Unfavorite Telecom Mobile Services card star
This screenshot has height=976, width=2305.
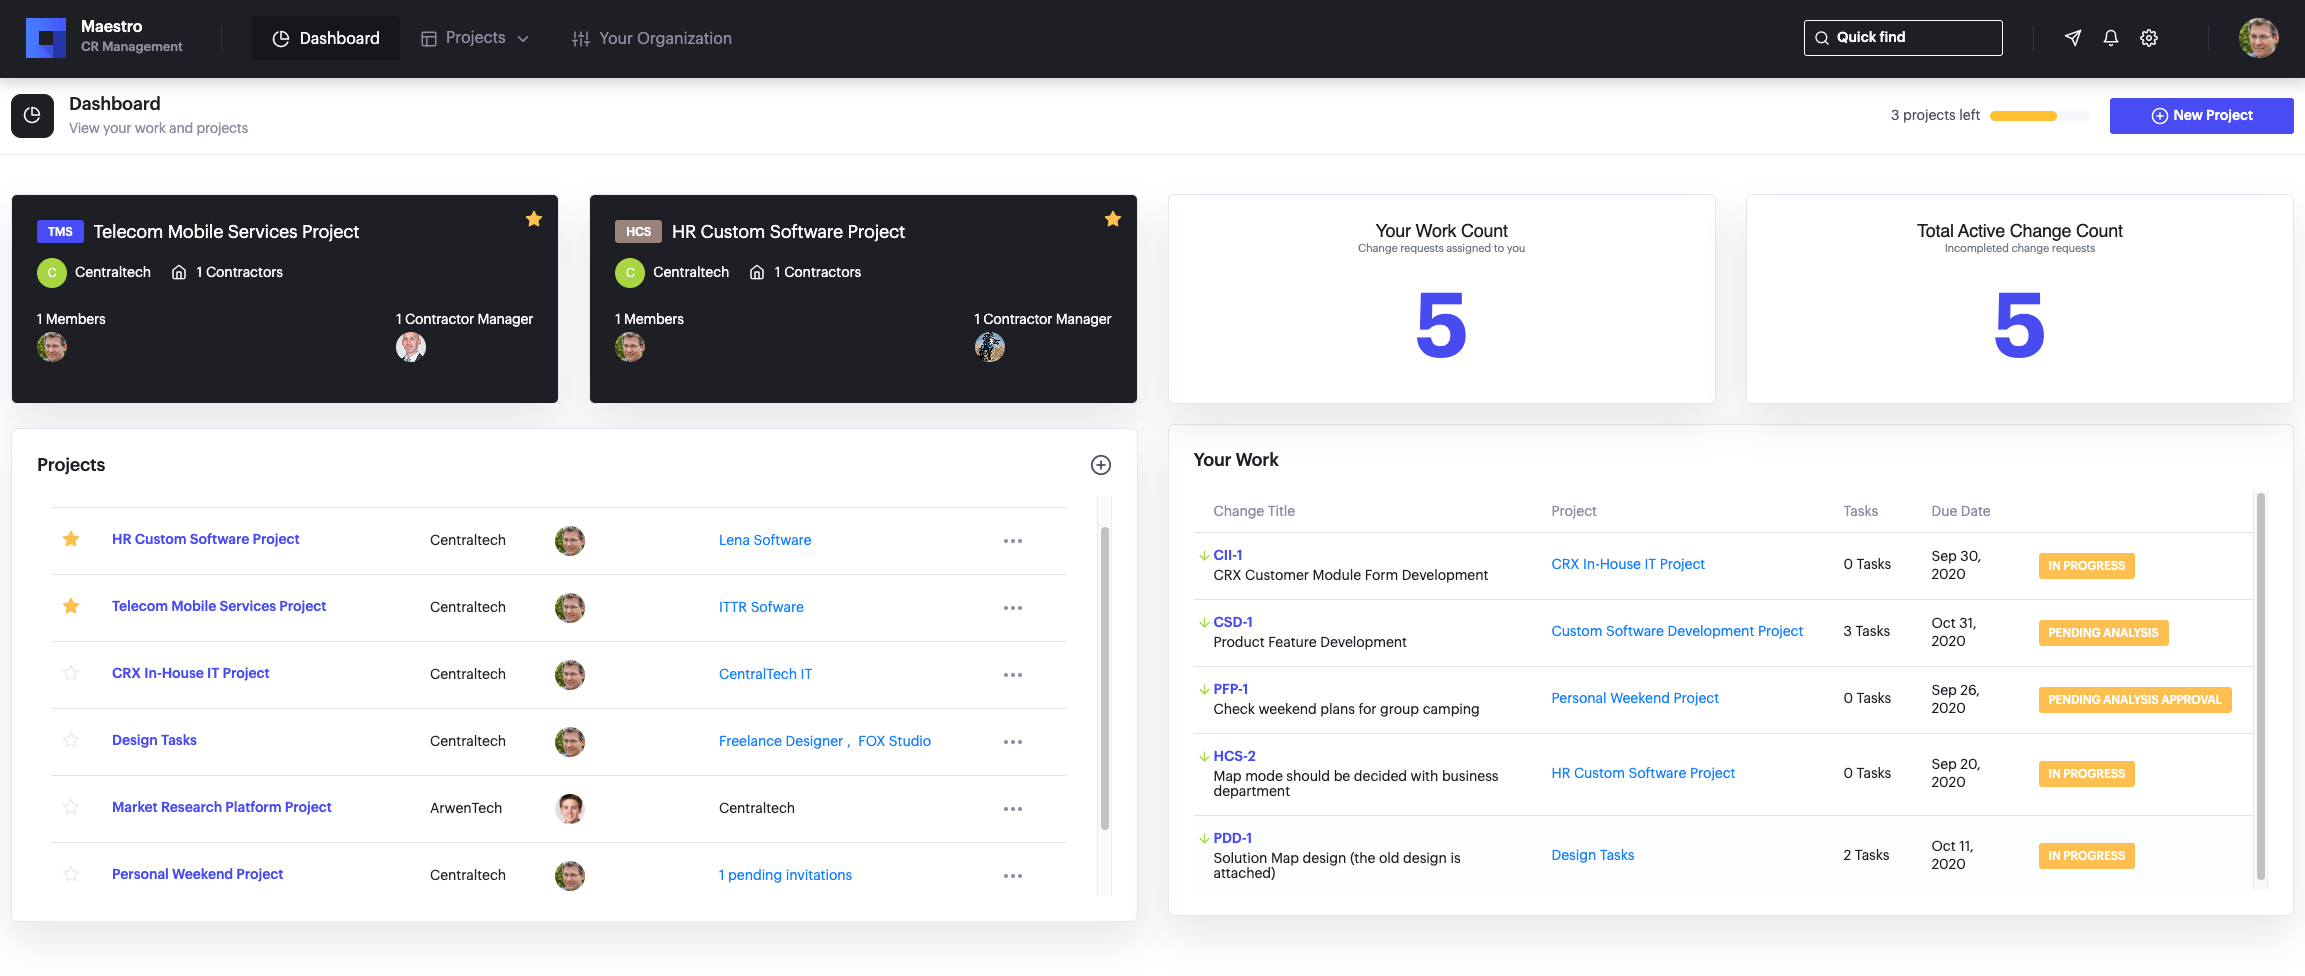[534, 219]
